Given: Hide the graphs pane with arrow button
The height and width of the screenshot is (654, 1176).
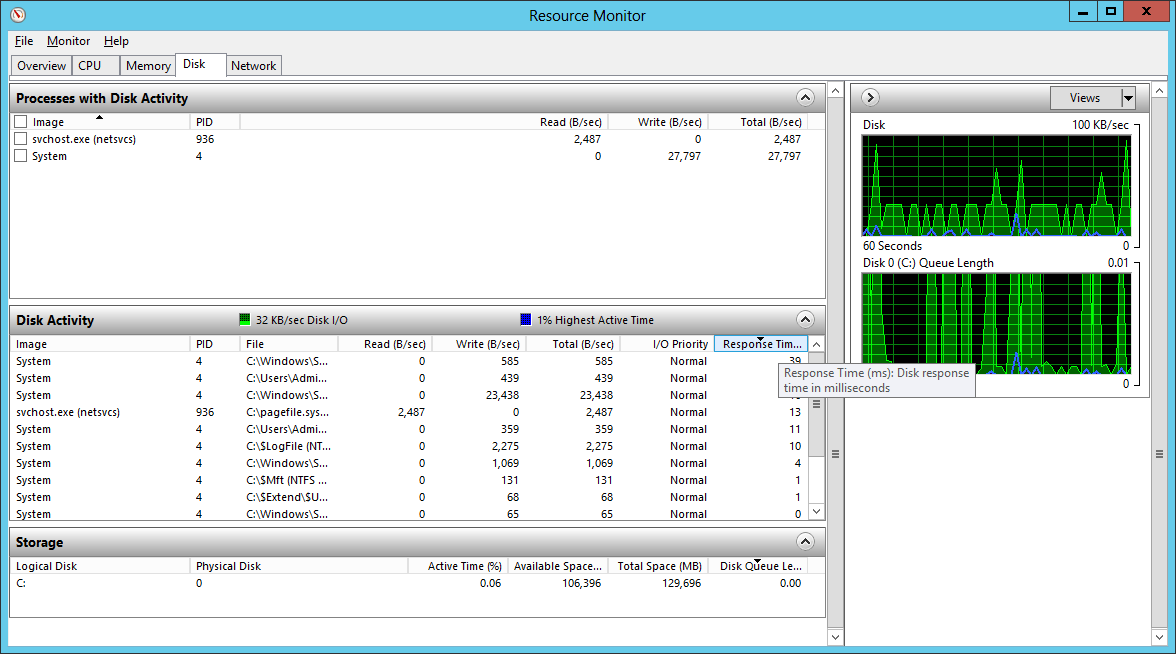Looking at the screenshot, I should [x=870, y=98].
